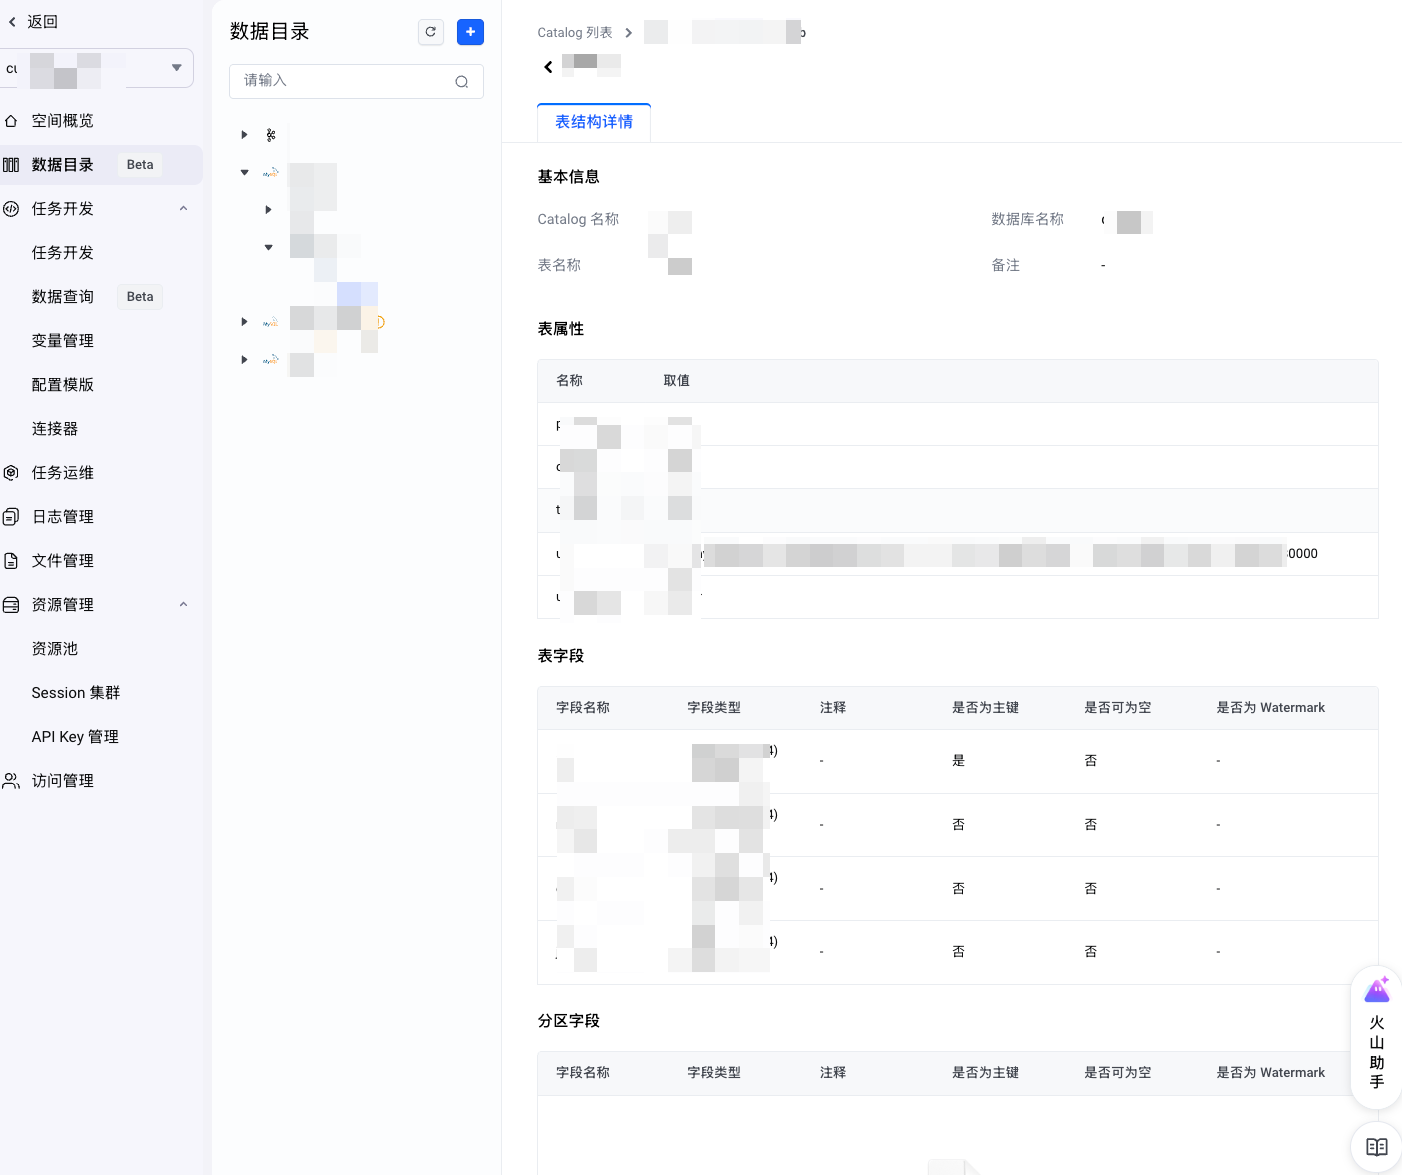
Task: Open 连接器 in the sidebar
Action: pyautogui.click(x=55, y=429)
